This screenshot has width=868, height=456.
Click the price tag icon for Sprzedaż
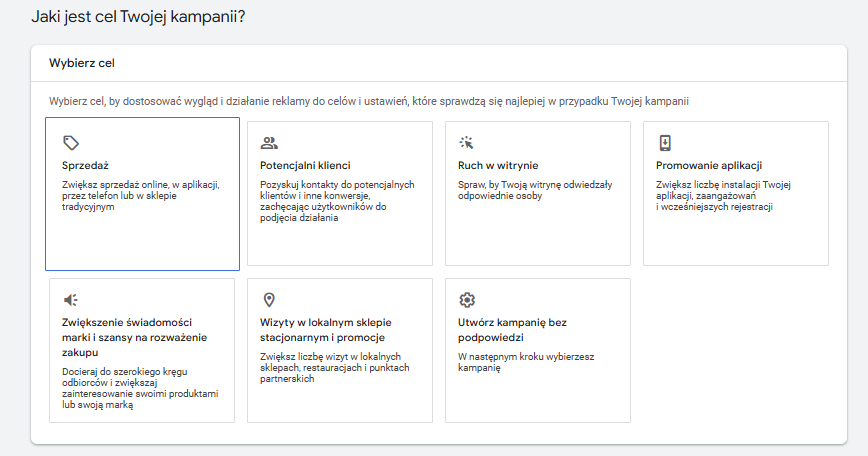tap(70, 143)
